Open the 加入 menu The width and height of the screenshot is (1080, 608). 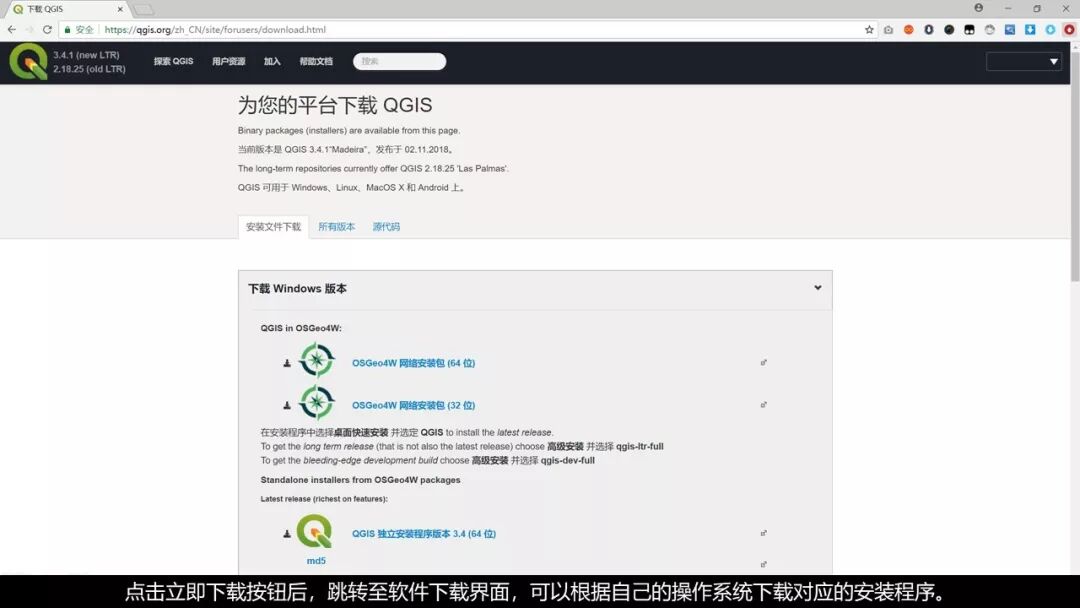tap(272, 61)
